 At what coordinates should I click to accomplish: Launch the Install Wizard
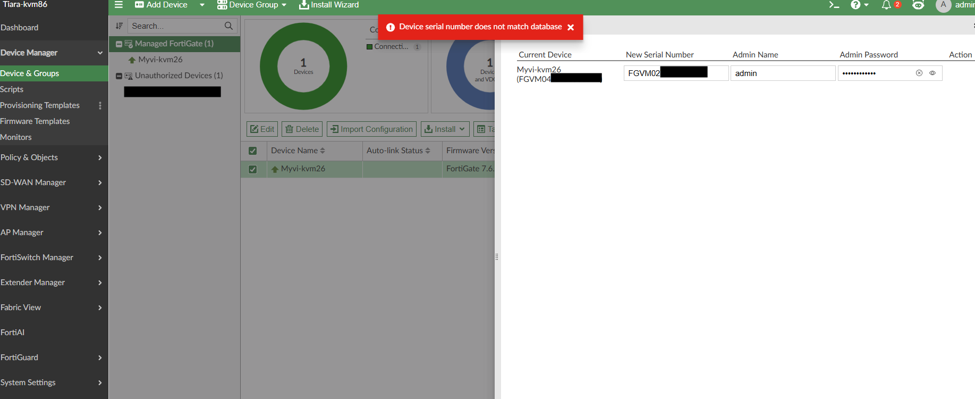click(x=329, y=5)
